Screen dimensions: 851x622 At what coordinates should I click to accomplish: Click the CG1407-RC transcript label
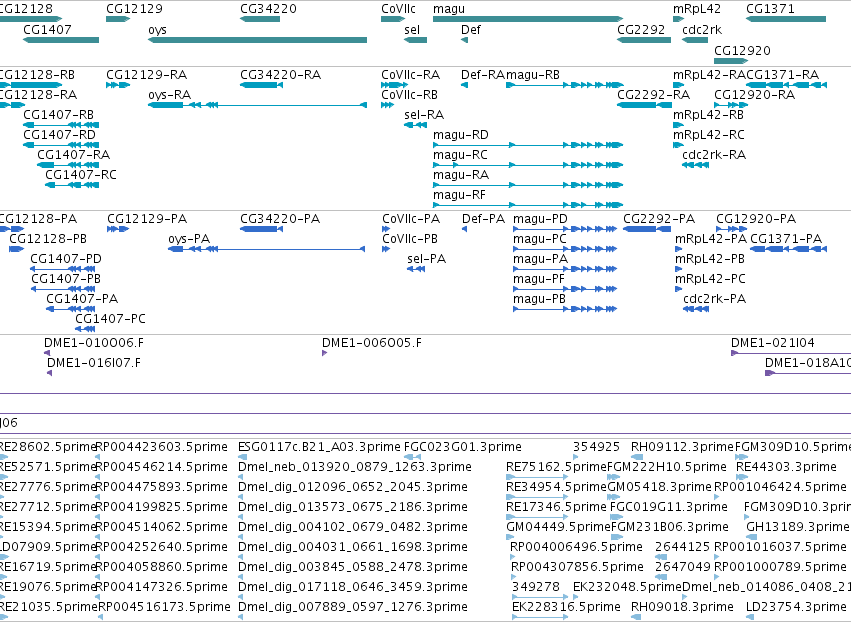[x=81, y=175]
